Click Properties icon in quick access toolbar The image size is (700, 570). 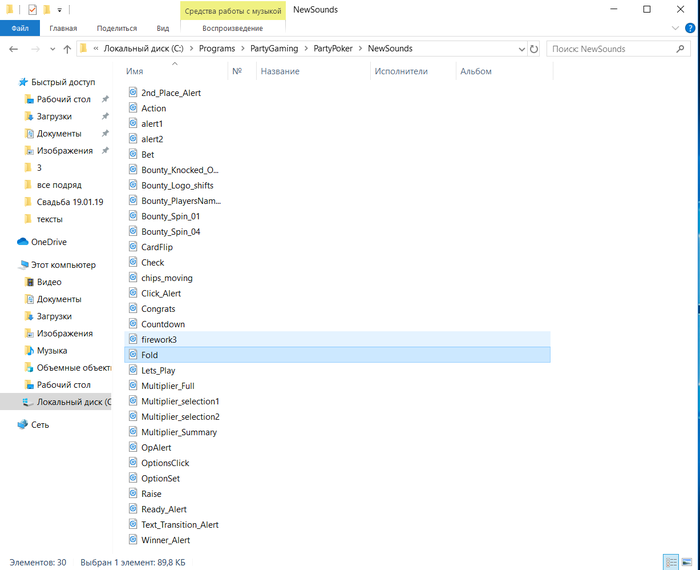pos(32,9)
